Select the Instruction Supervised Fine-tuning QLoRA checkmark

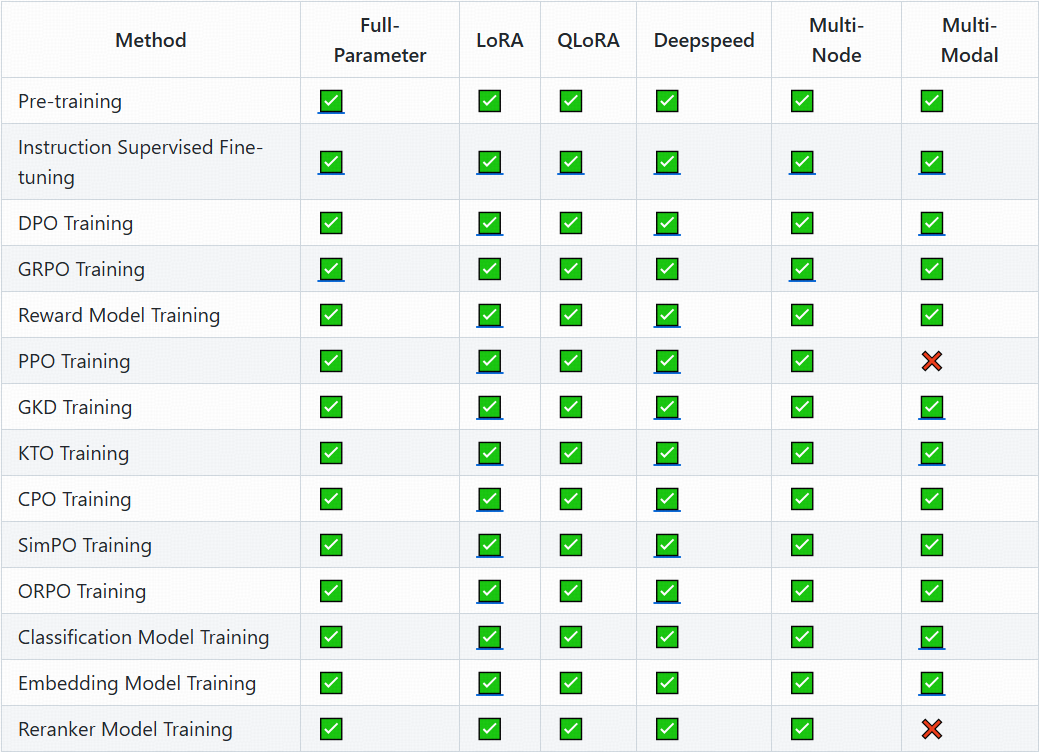[571, 162]
